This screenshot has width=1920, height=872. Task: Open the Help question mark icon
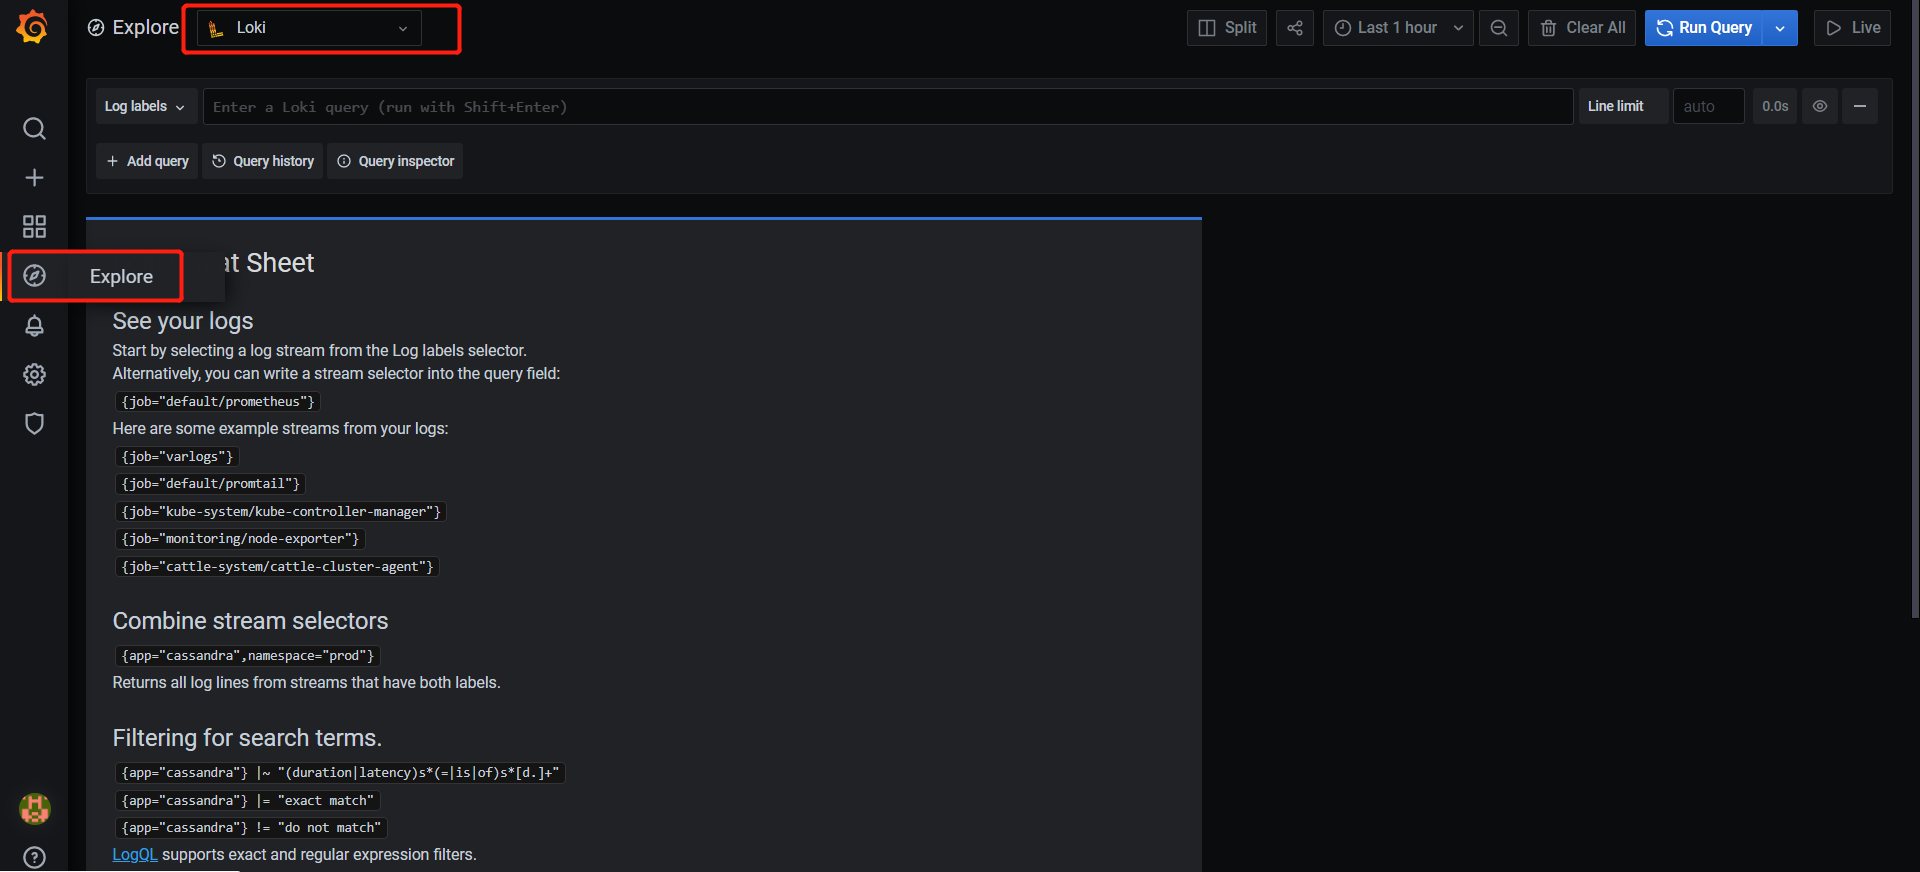point(34,858)
